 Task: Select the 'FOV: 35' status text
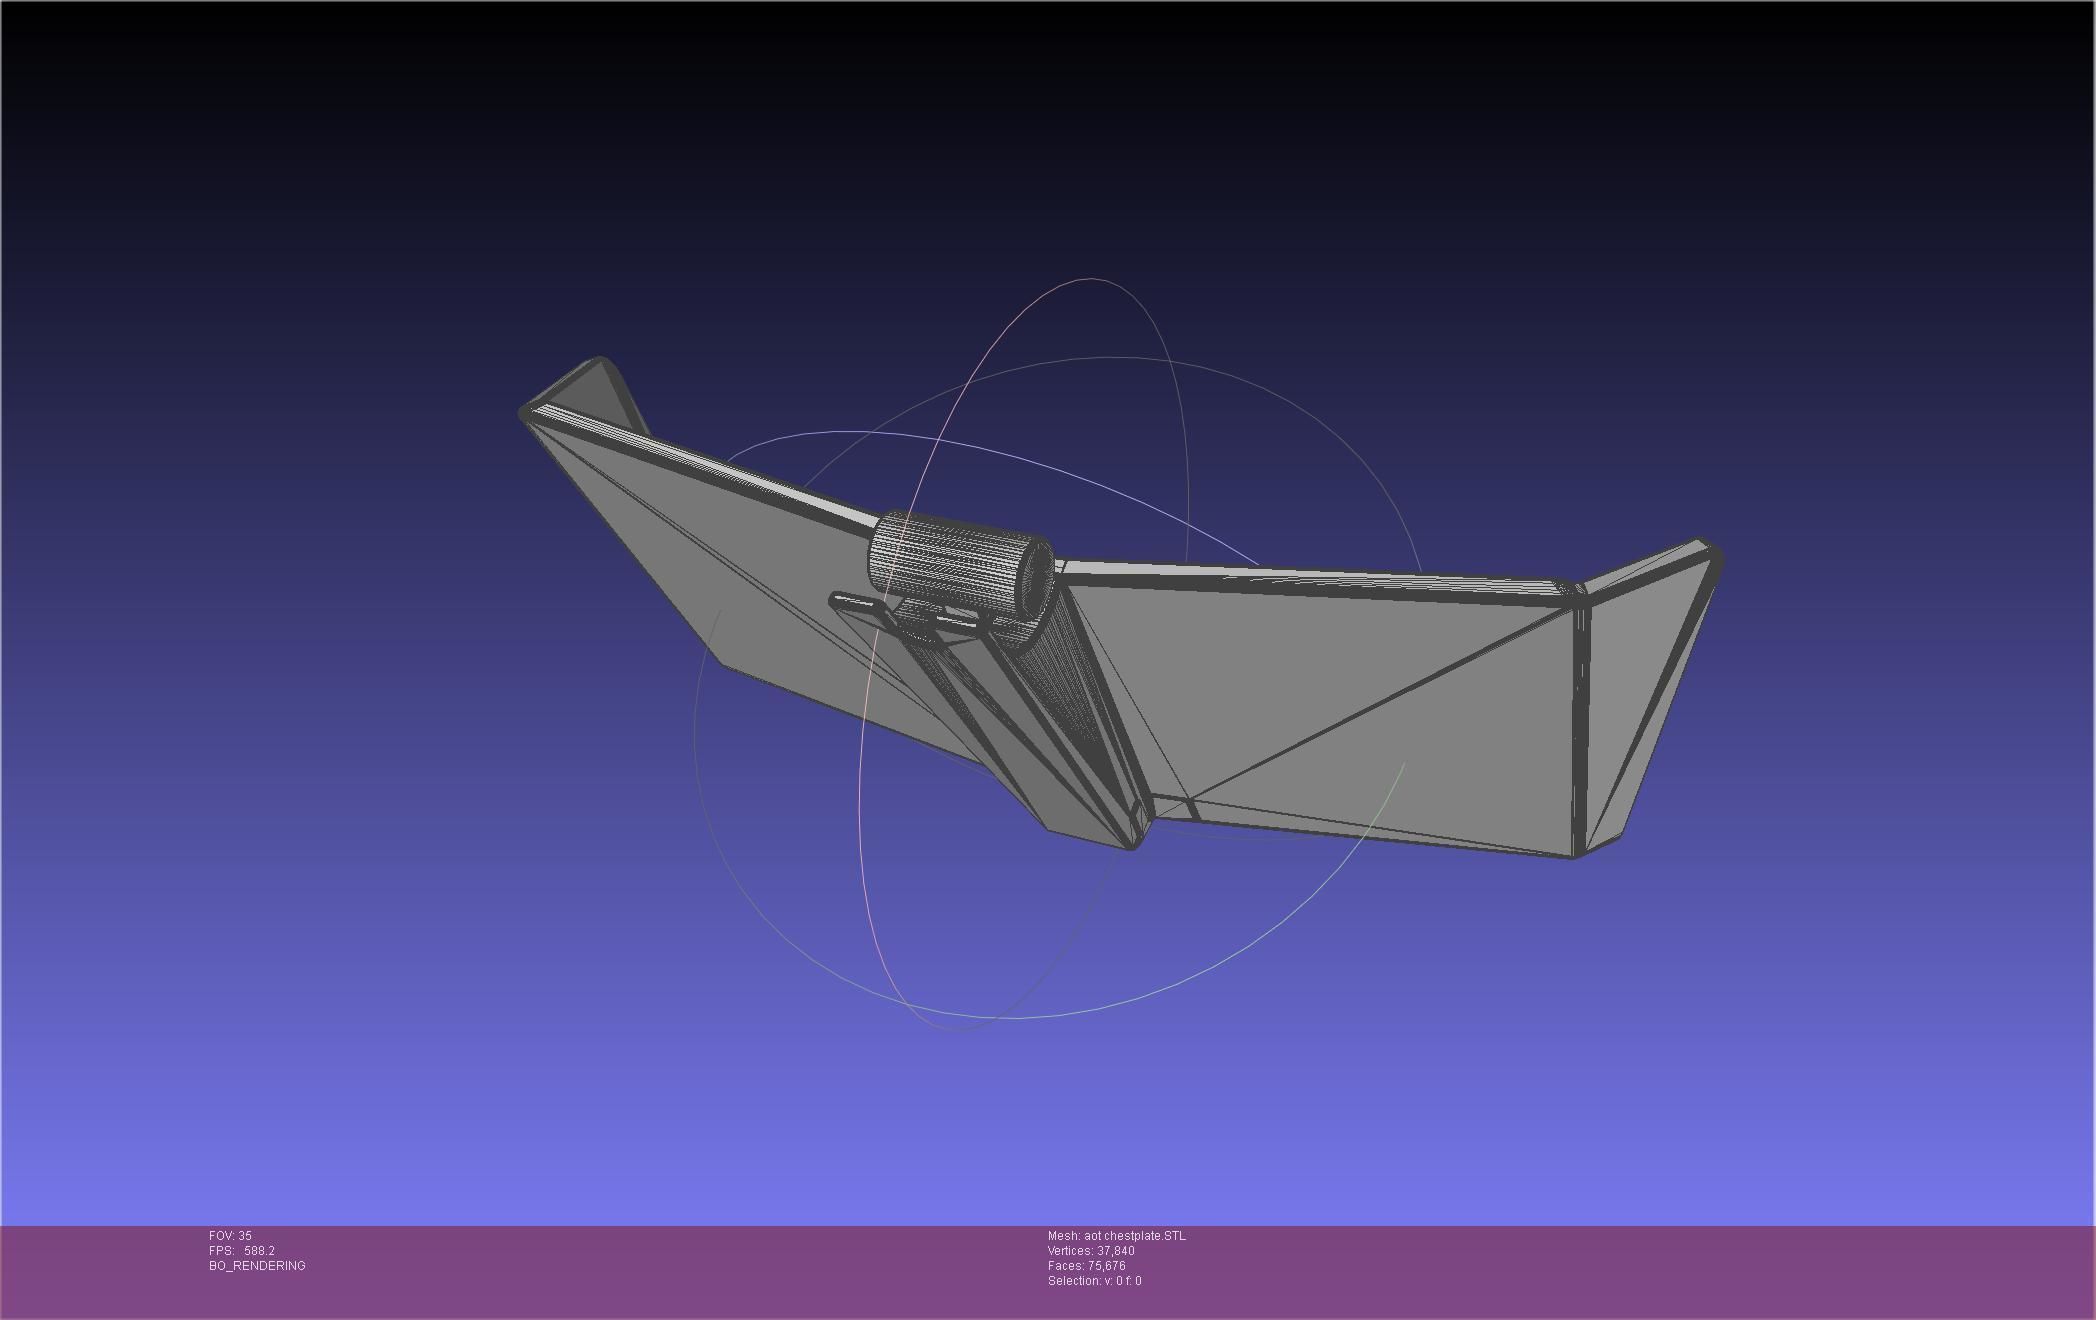pyautogui.click(x=230, y=1236)
